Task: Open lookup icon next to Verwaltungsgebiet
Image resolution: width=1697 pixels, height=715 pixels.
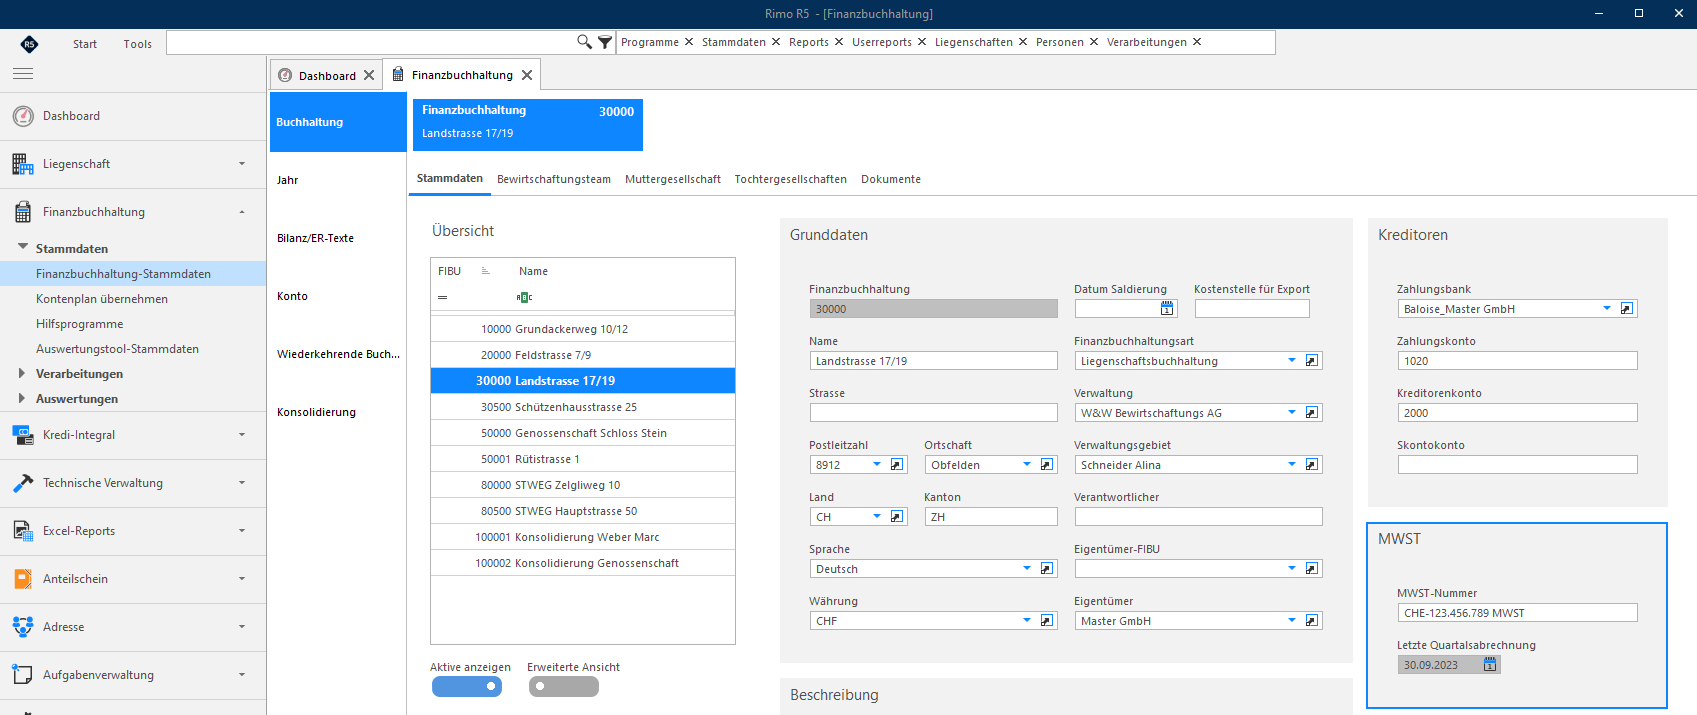Action: [1312, 465]
